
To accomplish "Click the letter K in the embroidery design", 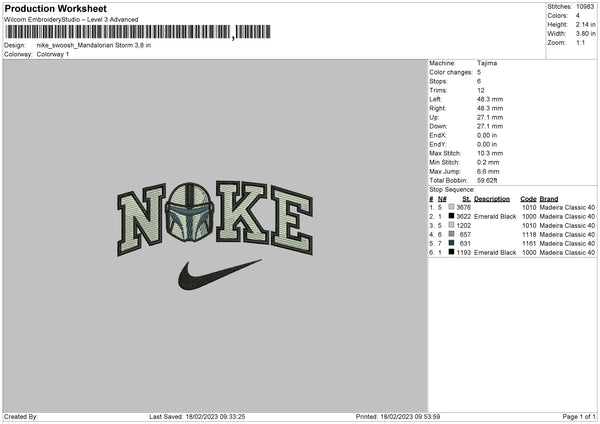I will [242, 212].
